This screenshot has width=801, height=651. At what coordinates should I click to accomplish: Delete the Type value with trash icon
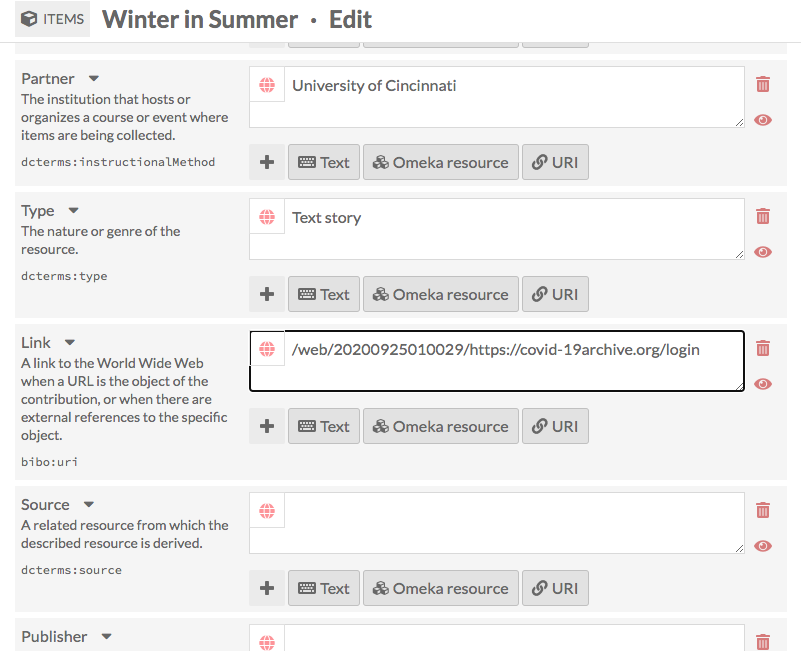coord(763,216)
